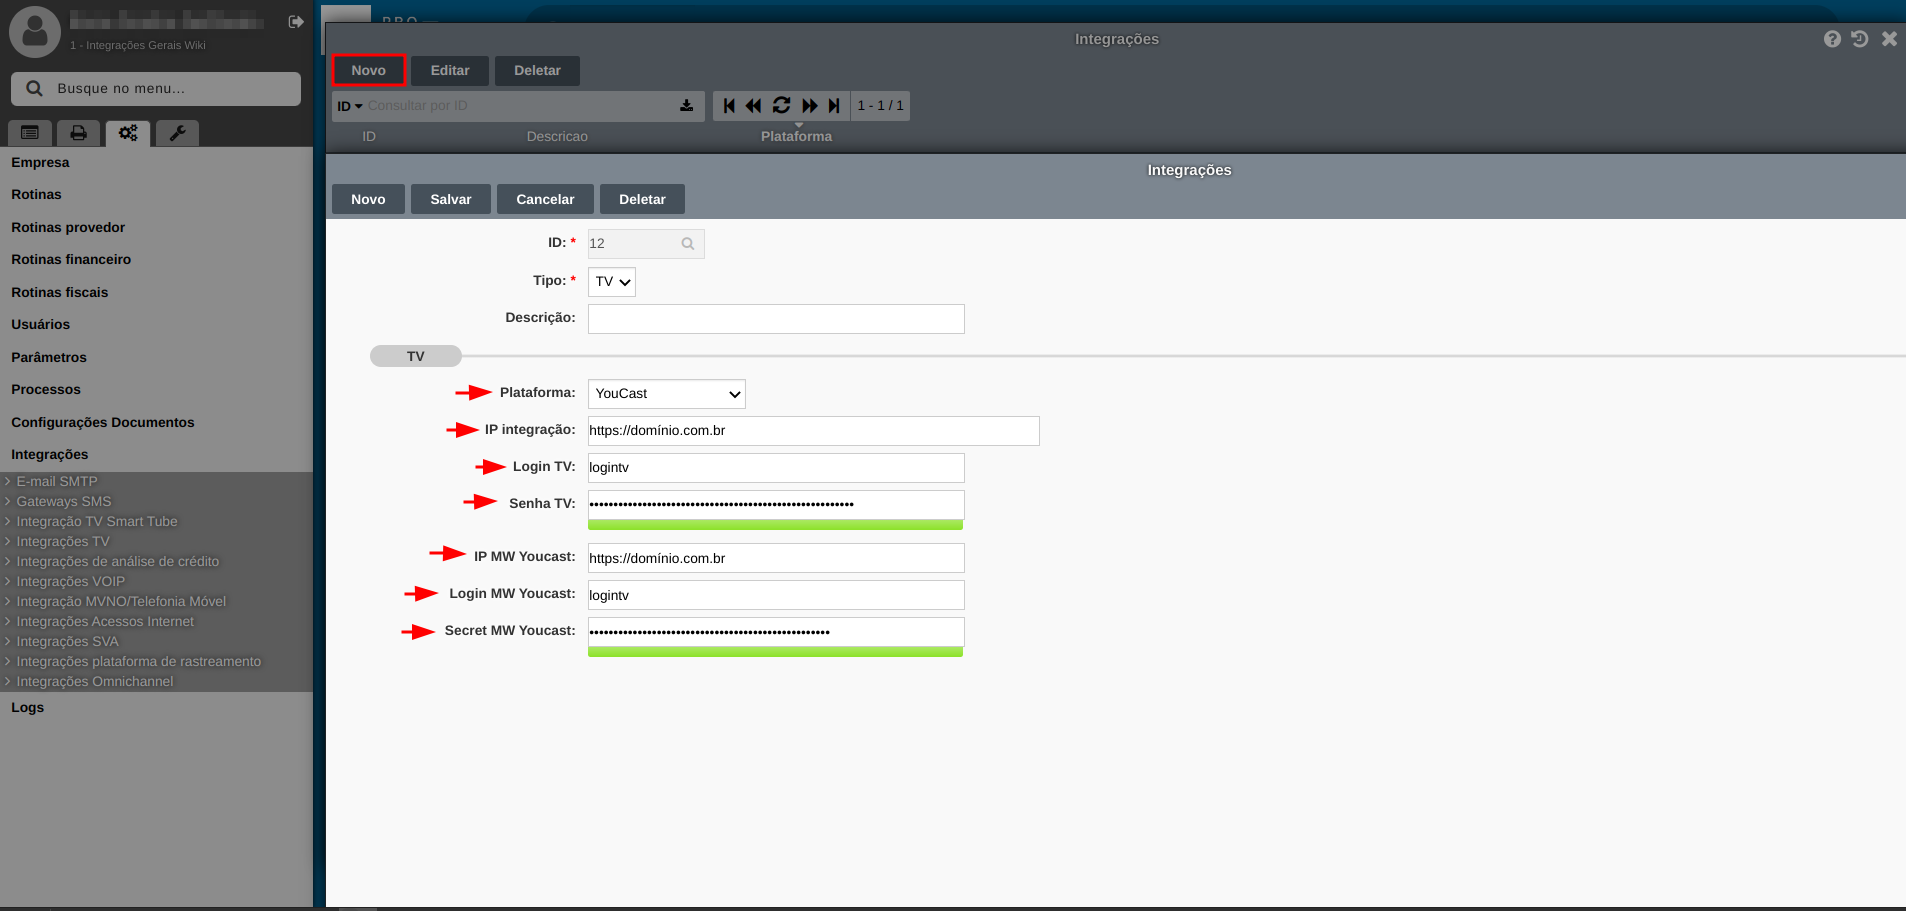The image size is (1906, 911).
Task: Open Integrações VOIP submenu item
Action: (71, 582)
